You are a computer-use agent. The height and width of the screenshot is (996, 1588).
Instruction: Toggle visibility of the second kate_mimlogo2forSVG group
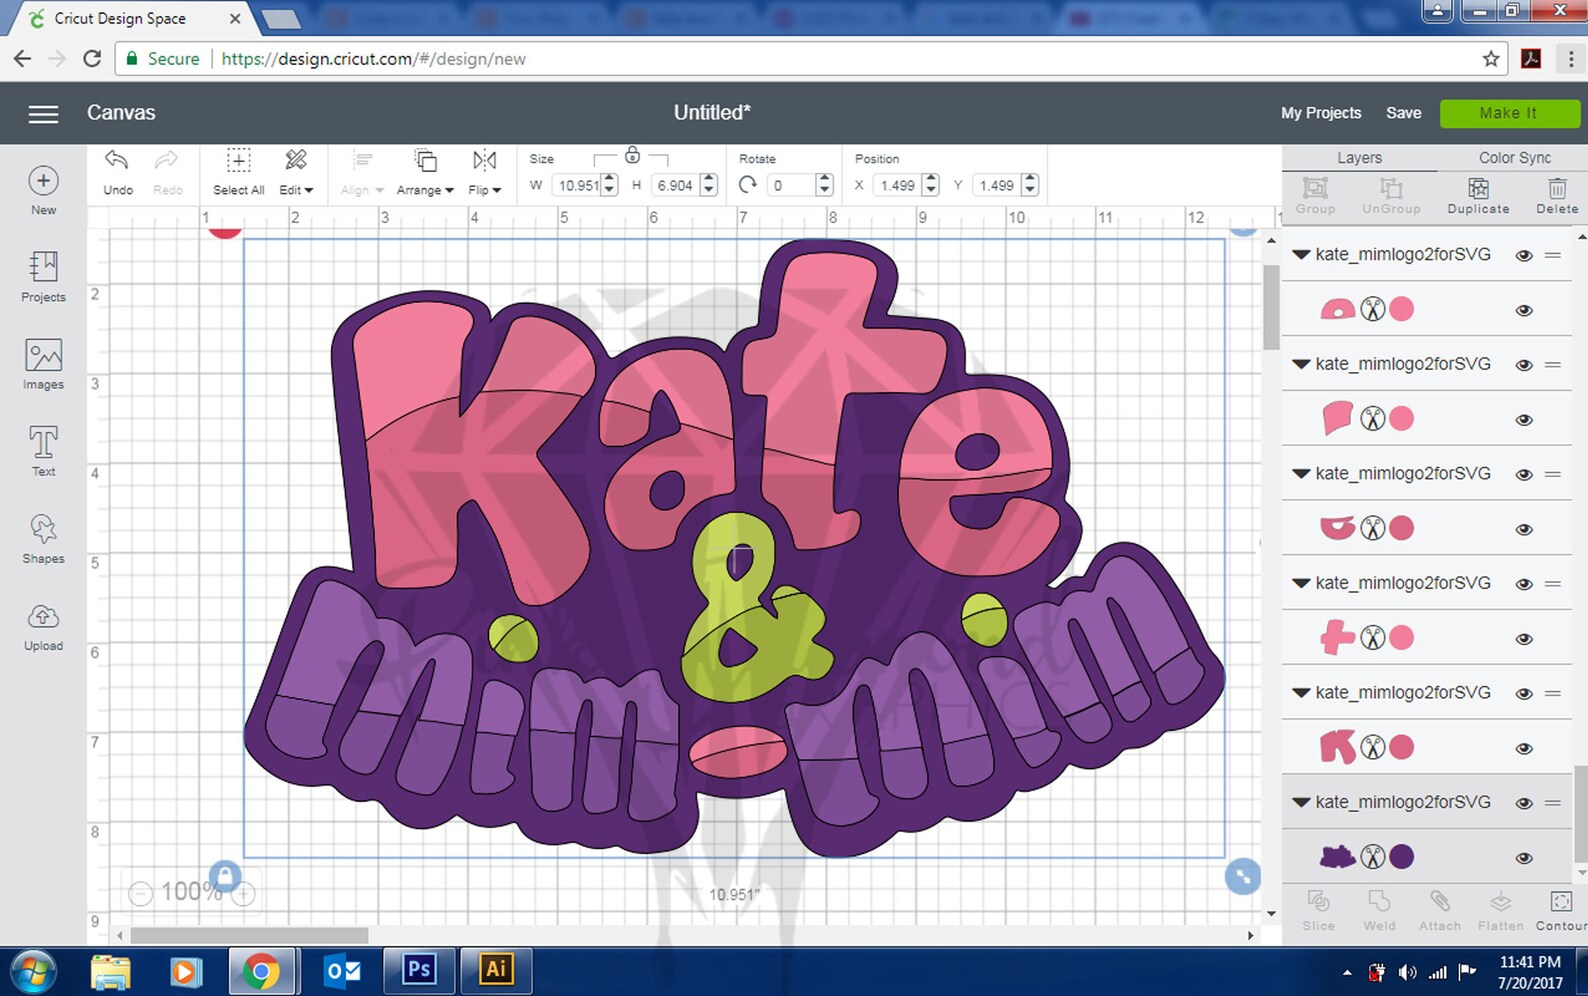(x=1524, y=365)
